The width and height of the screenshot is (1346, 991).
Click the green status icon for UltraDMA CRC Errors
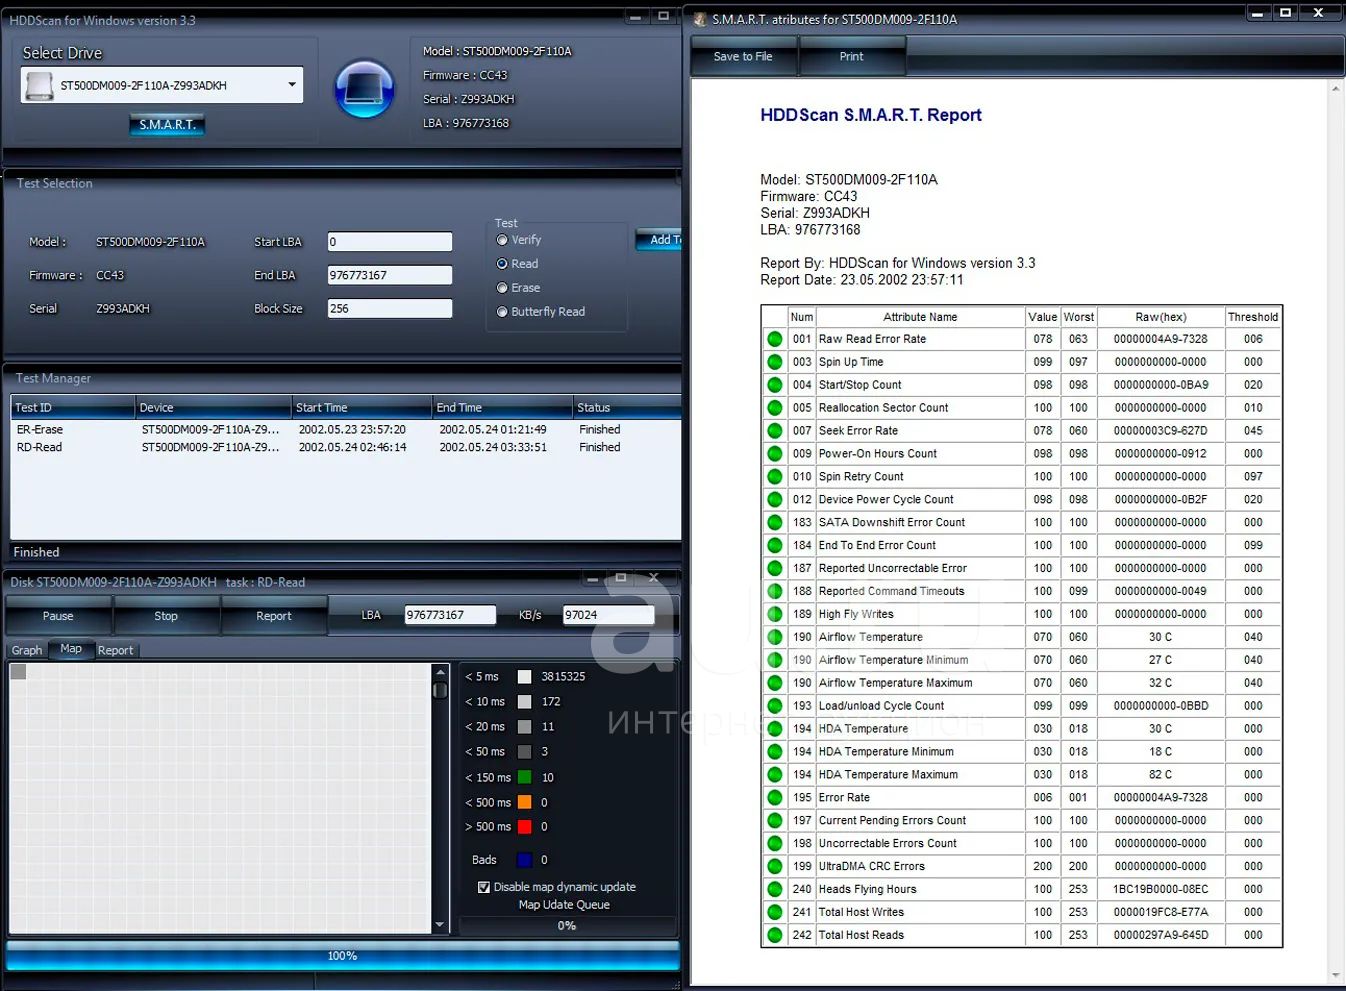pyautogui.click(x=775, y=866)
